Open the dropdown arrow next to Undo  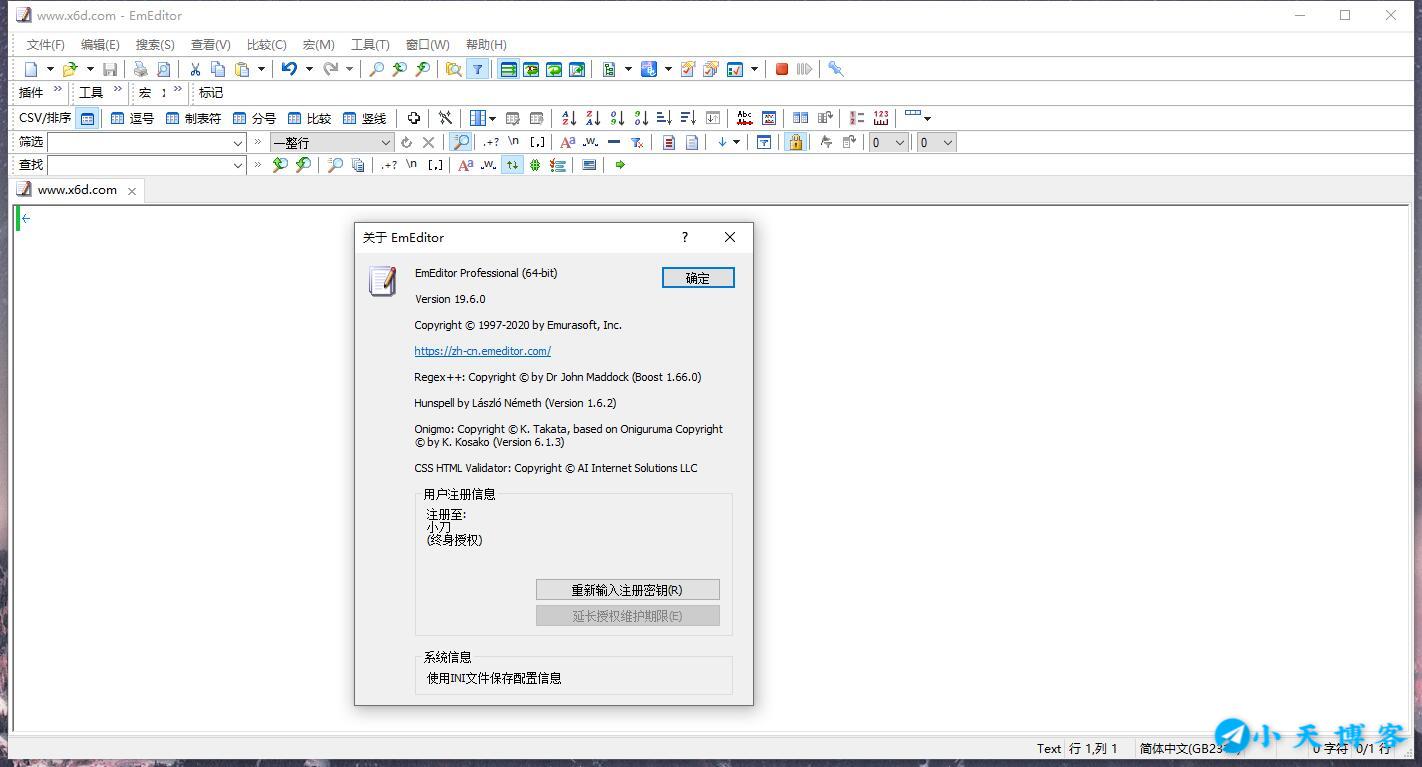click(309, 69)
